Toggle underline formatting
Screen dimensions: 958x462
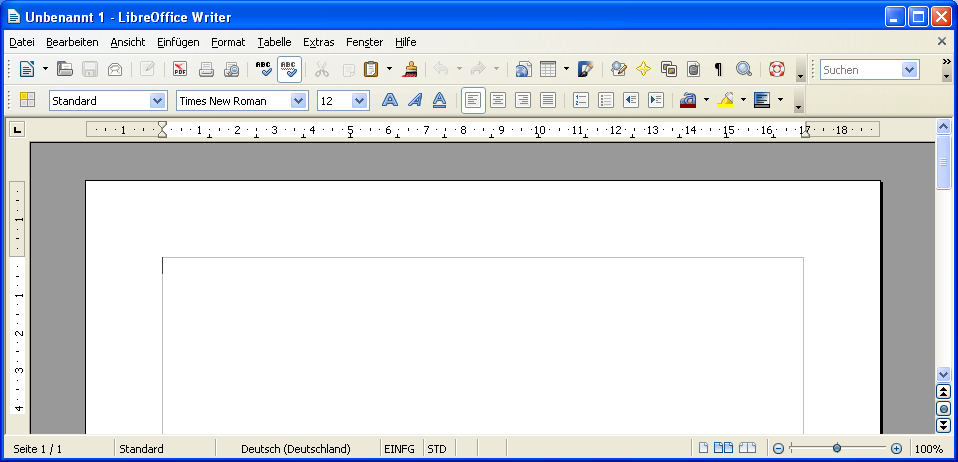(439, 100)
